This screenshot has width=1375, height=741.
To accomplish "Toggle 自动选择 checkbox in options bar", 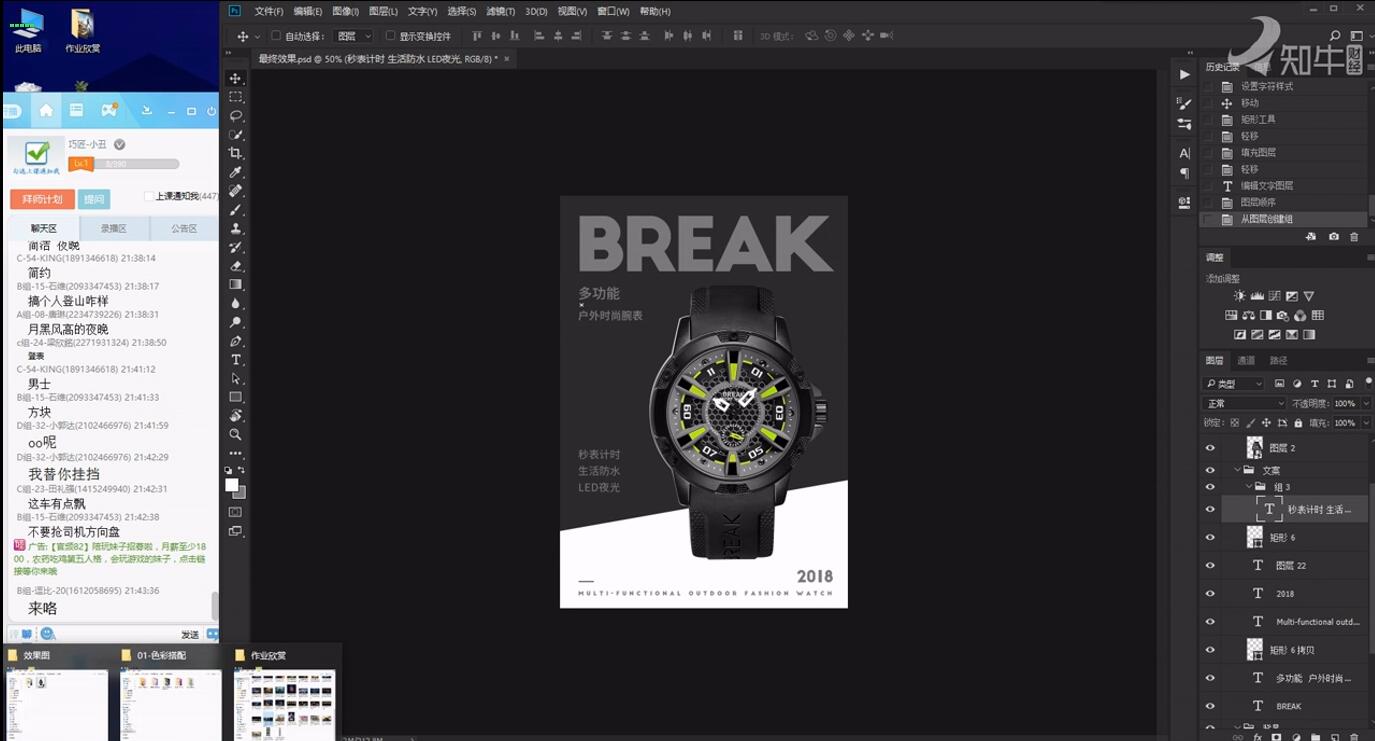I will pyautogui.click(x=276, y=36).
